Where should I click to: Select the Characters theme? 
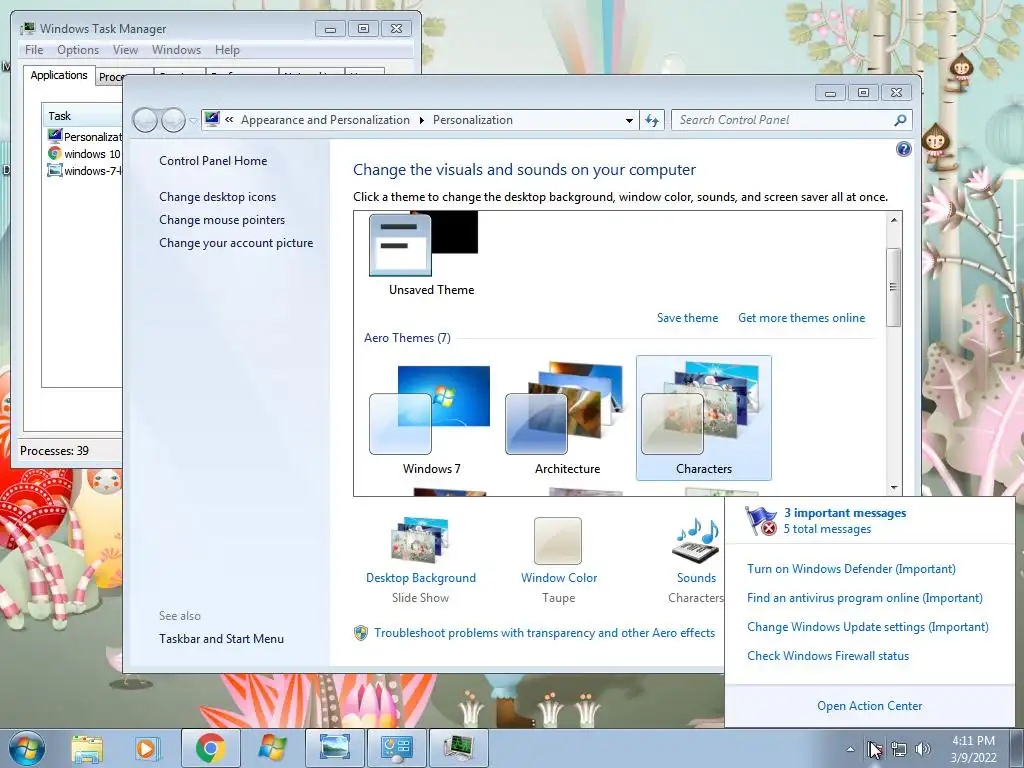[x=703, y=418]
